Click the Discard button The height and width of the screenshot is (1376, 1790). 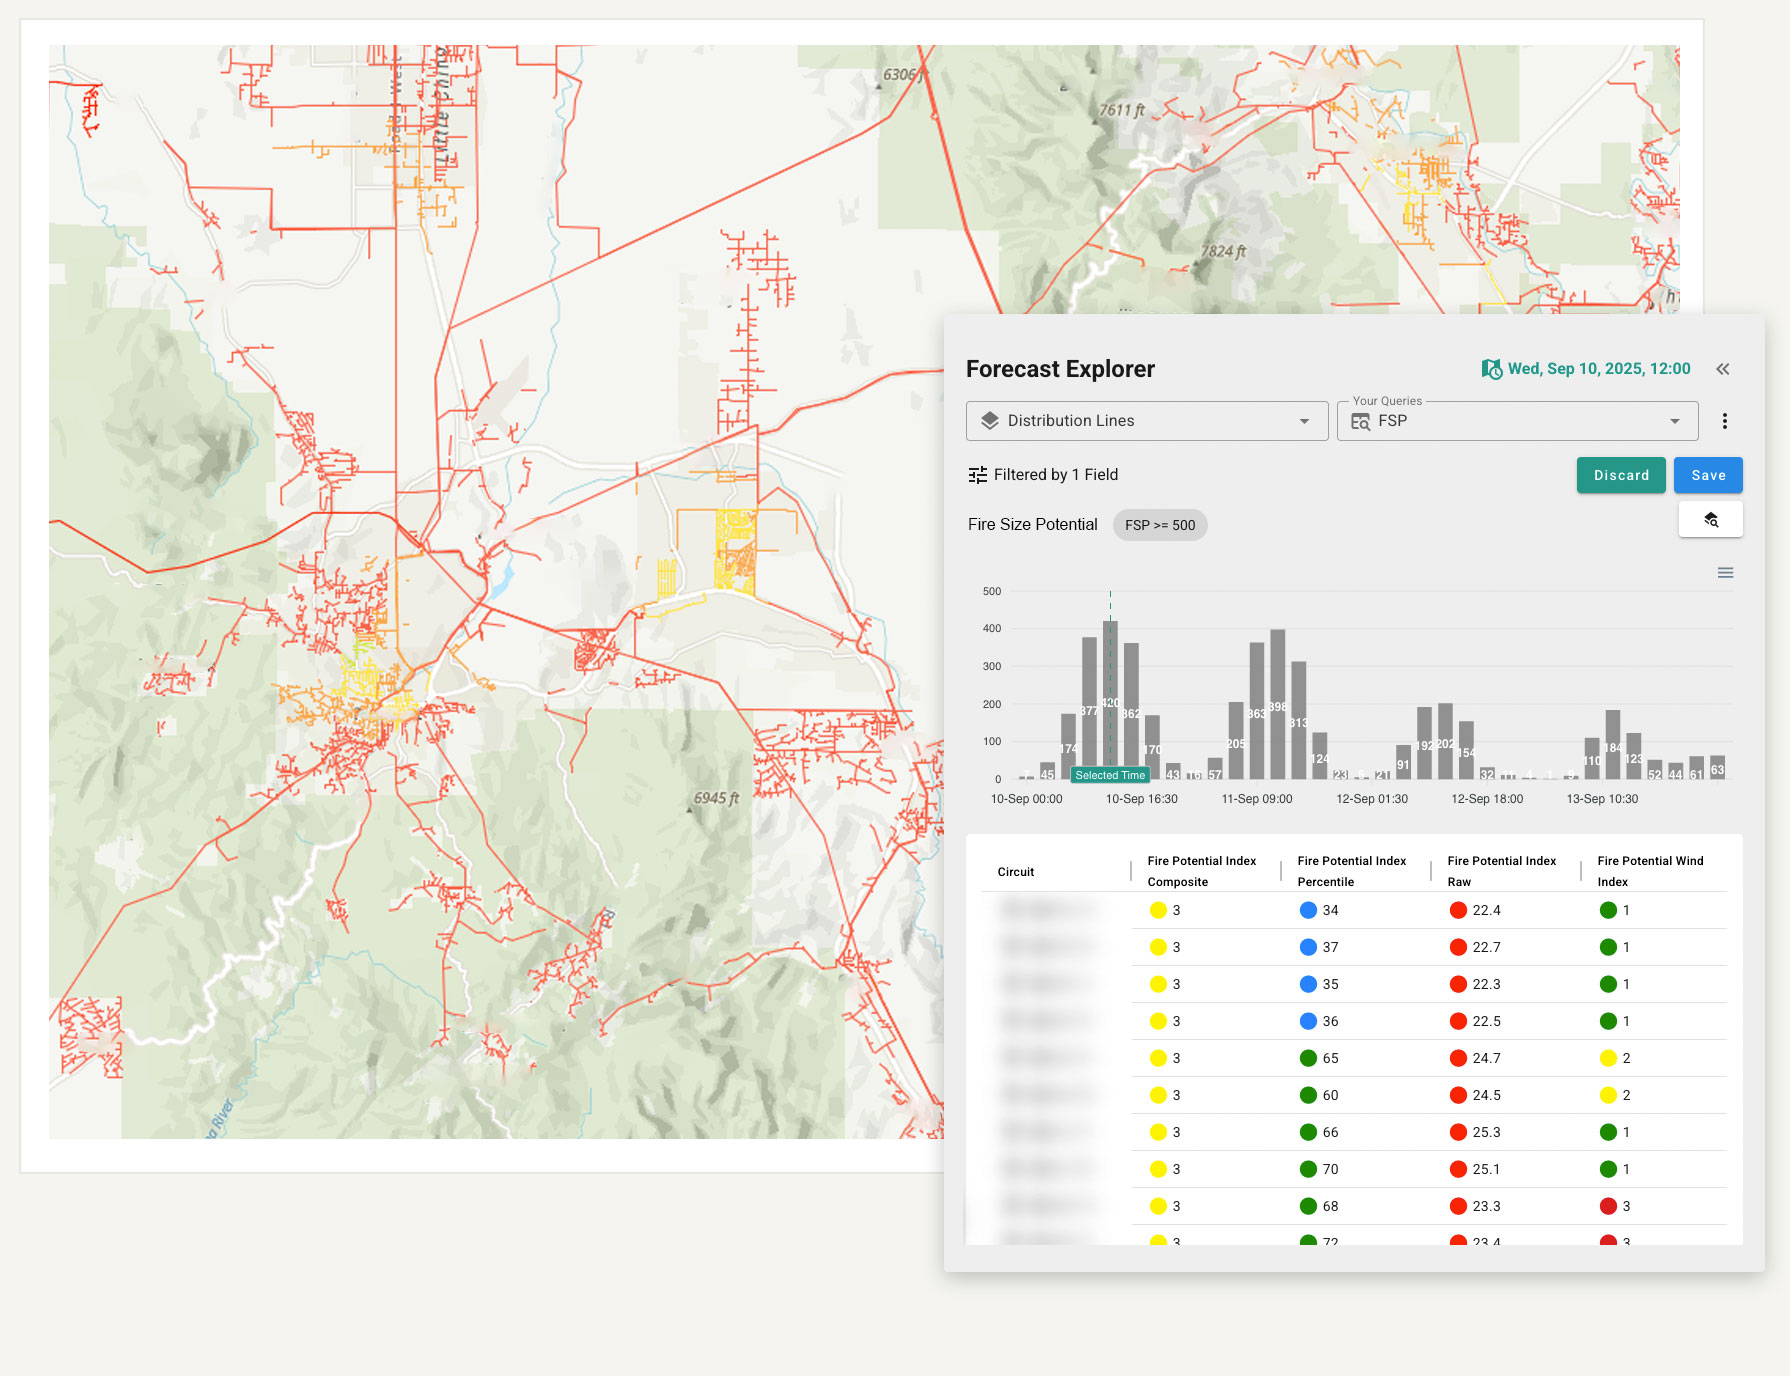click(x=1620, y=475)
